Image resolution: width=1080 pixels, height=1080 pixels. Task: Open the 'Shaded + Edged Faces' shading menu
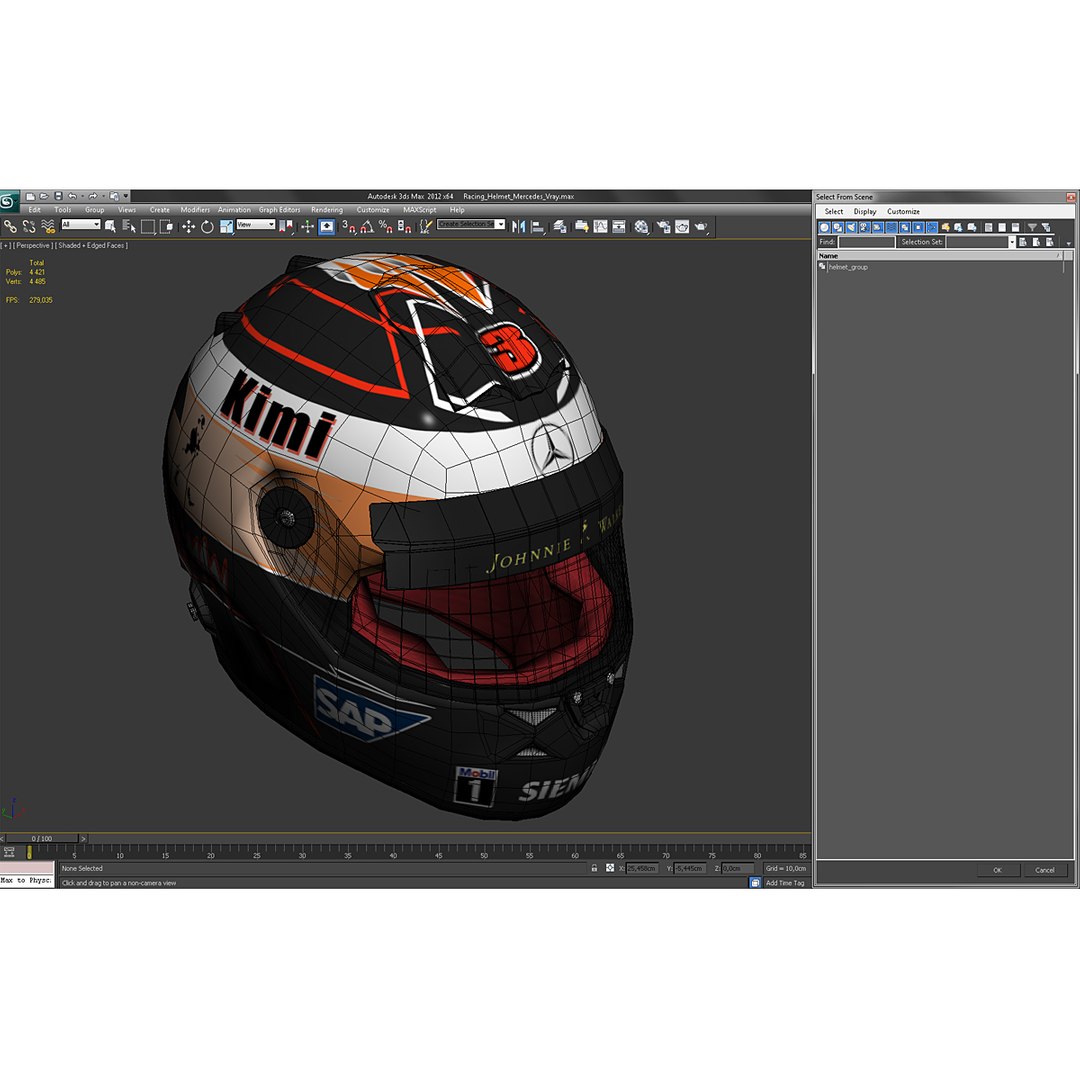pos(91,245)
